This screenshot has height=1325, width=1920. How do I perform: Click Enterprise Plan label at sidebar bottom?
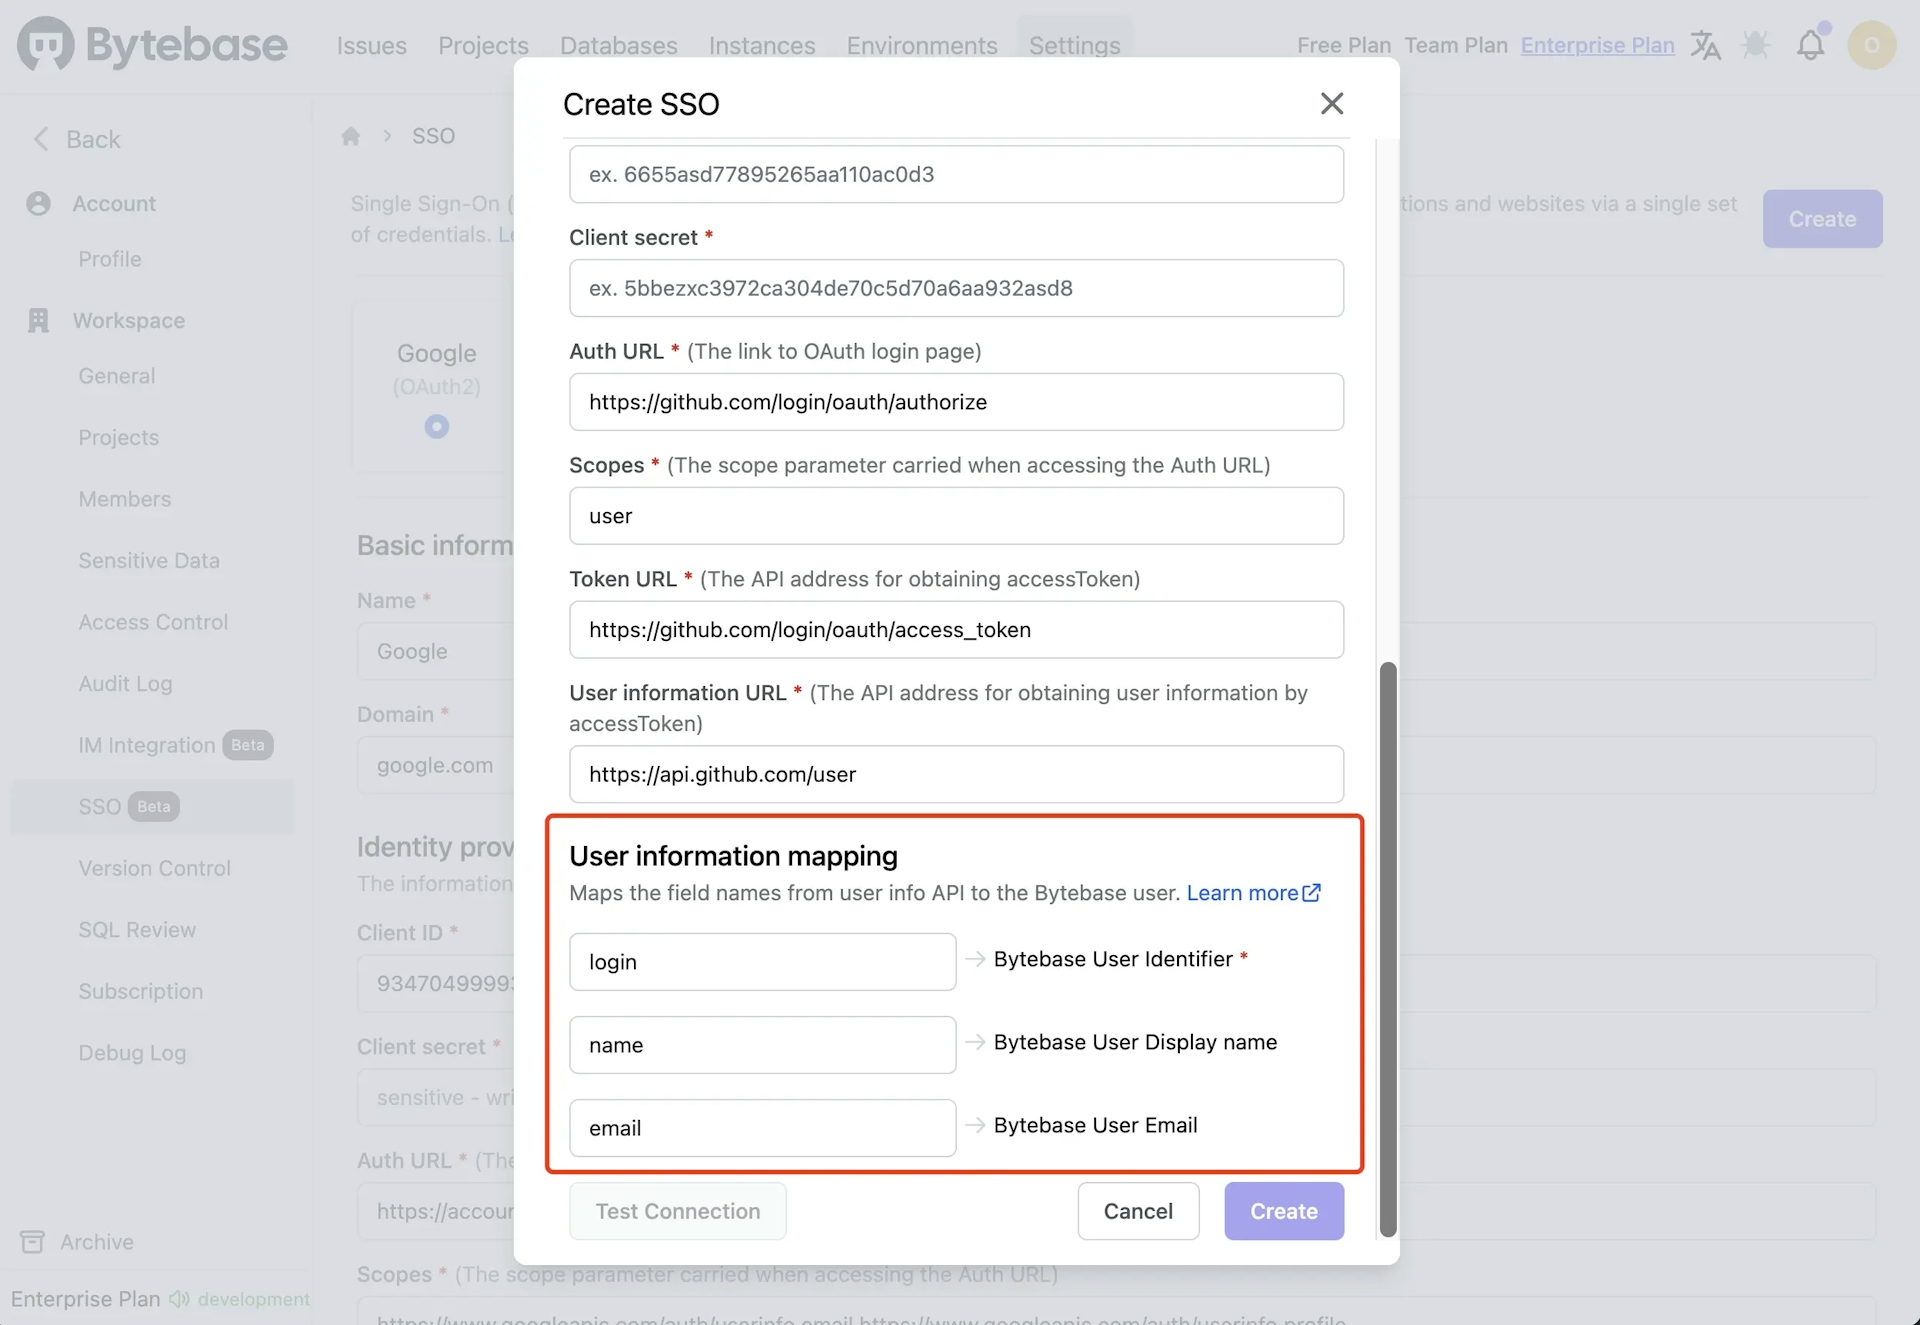pos(85,1298)
